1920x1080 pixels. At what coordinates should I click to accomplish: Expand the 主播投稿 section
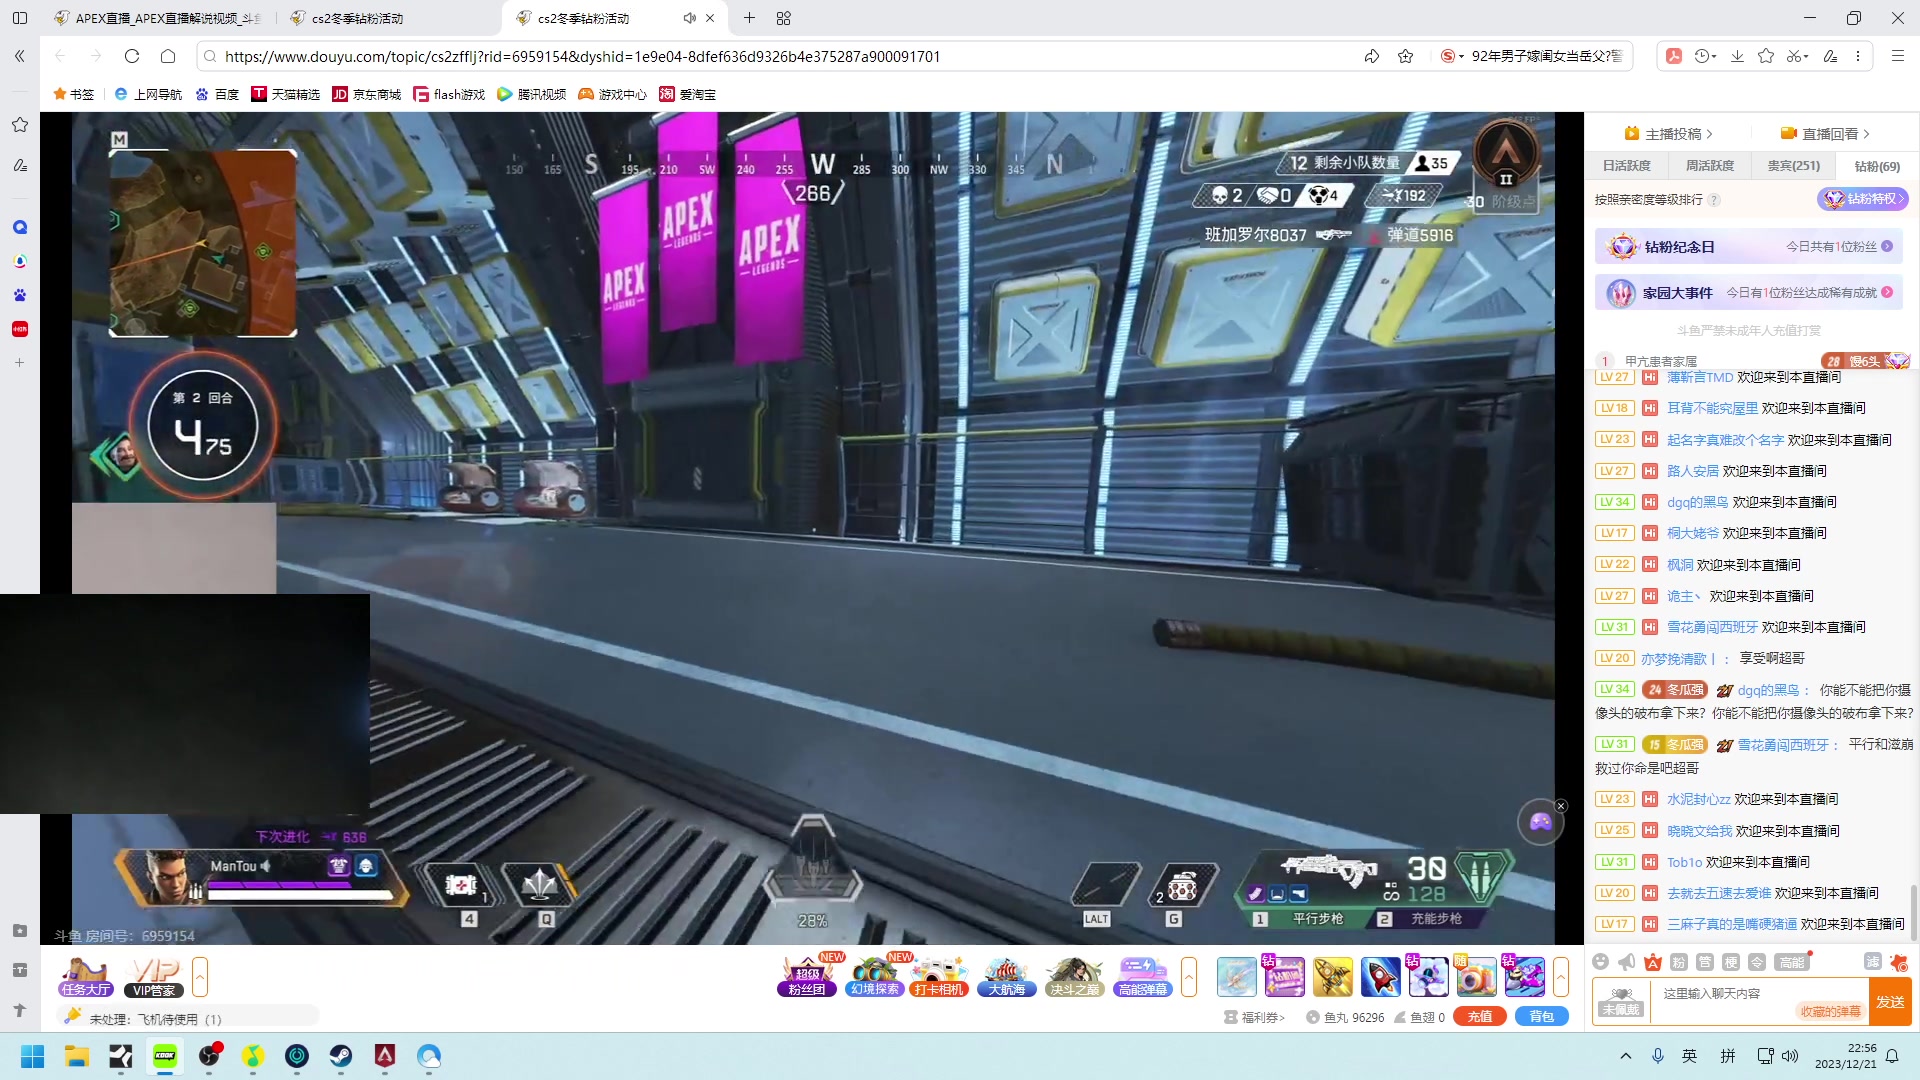1669,134
